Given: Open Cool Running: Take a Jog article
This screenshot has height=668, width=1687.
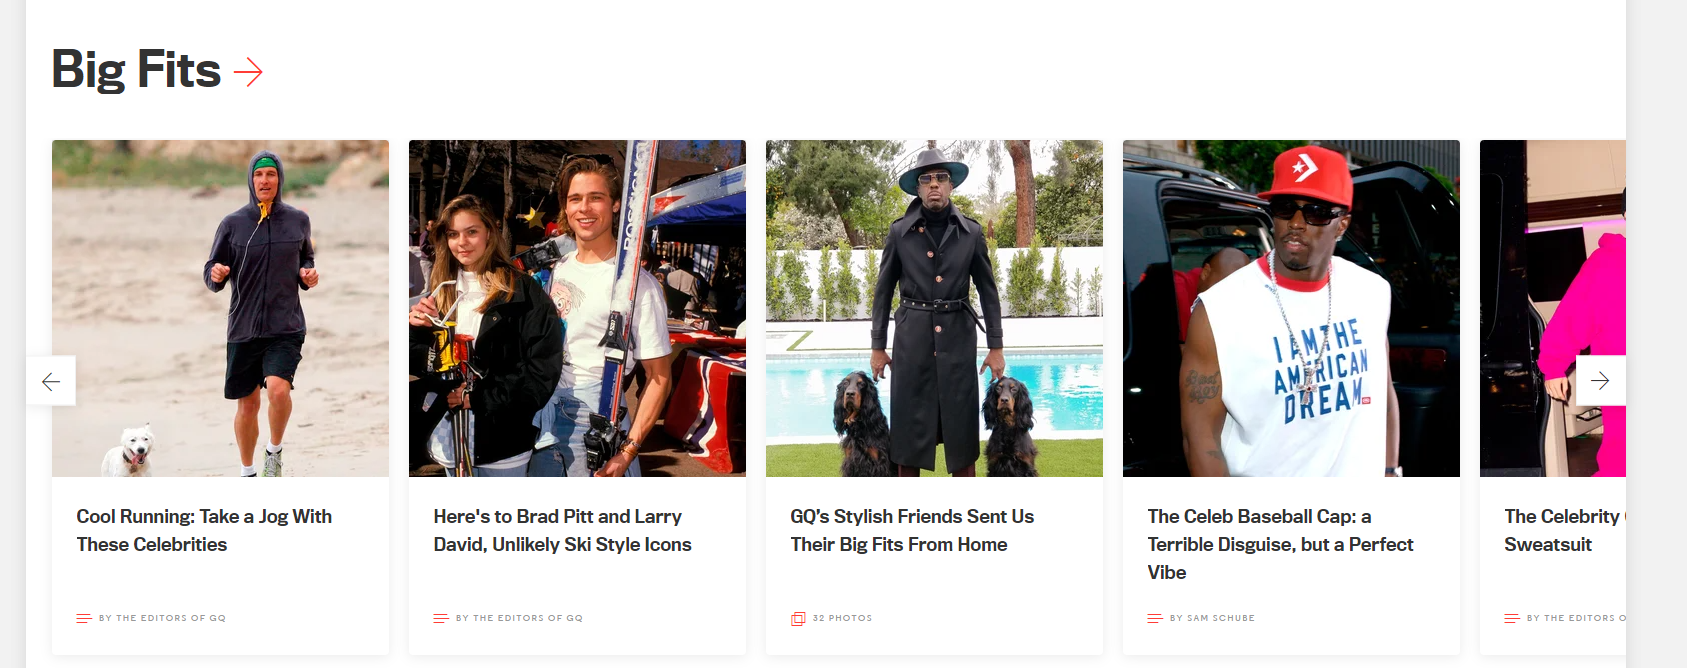Looking at the screenshot, I should coord(204,530).
